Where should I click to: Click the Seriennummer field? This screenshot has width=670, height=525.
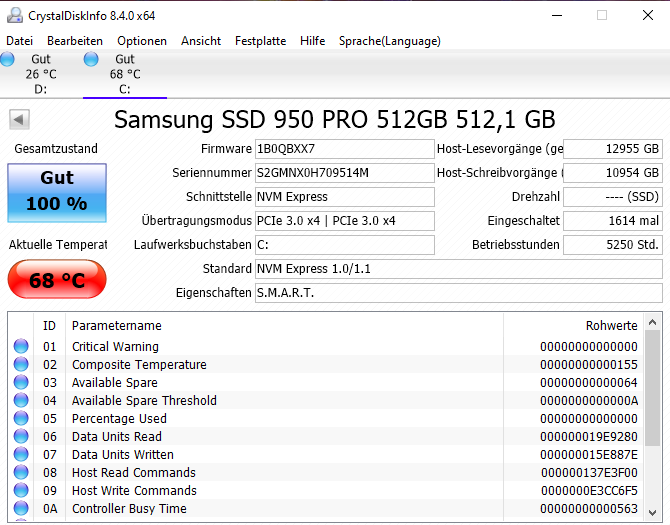345,173
